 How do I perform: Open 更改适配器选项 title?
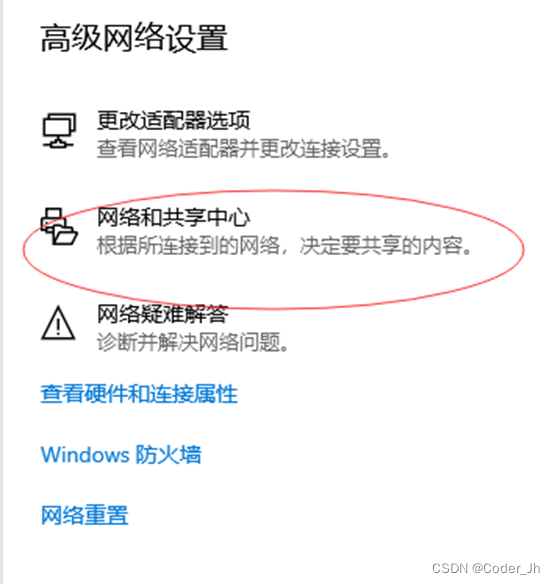[x=173, y=120]
